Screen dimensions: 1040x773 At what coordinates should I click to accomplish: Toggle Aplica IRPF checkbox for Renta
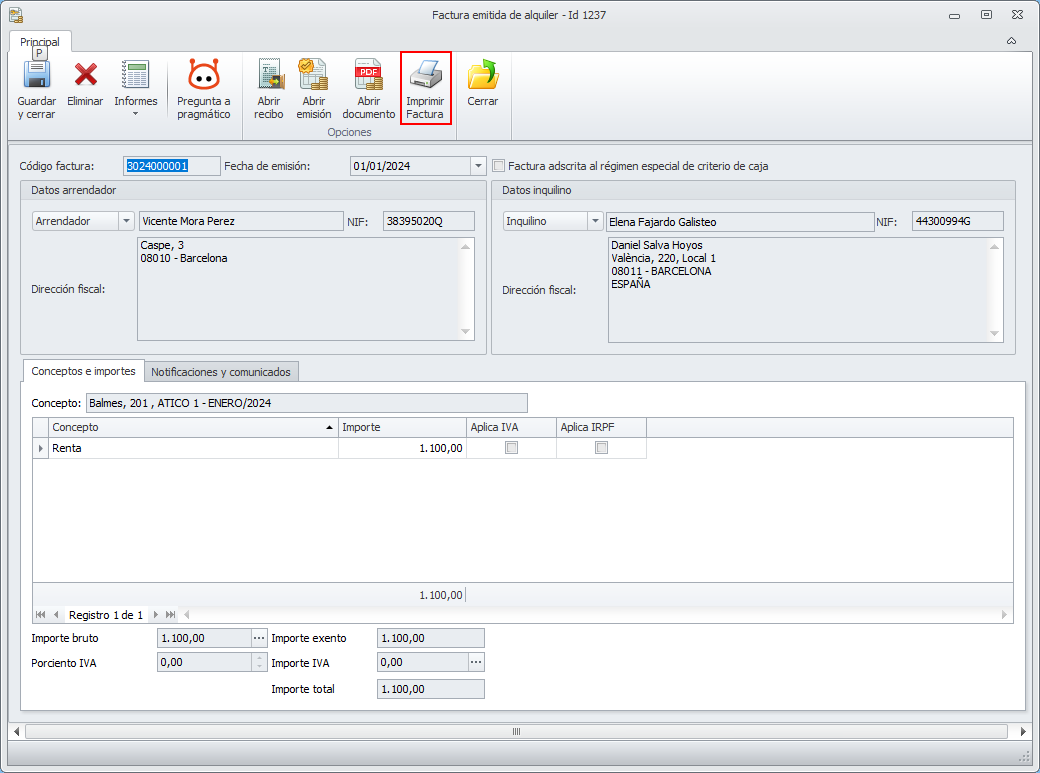pos(601,449)
